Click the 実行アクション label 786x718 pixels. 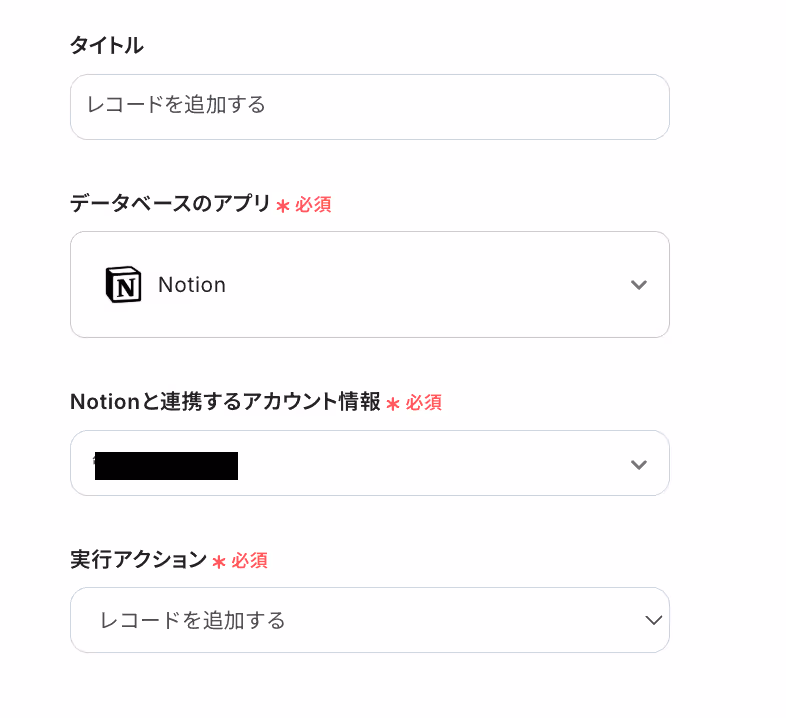pos(138,560)
